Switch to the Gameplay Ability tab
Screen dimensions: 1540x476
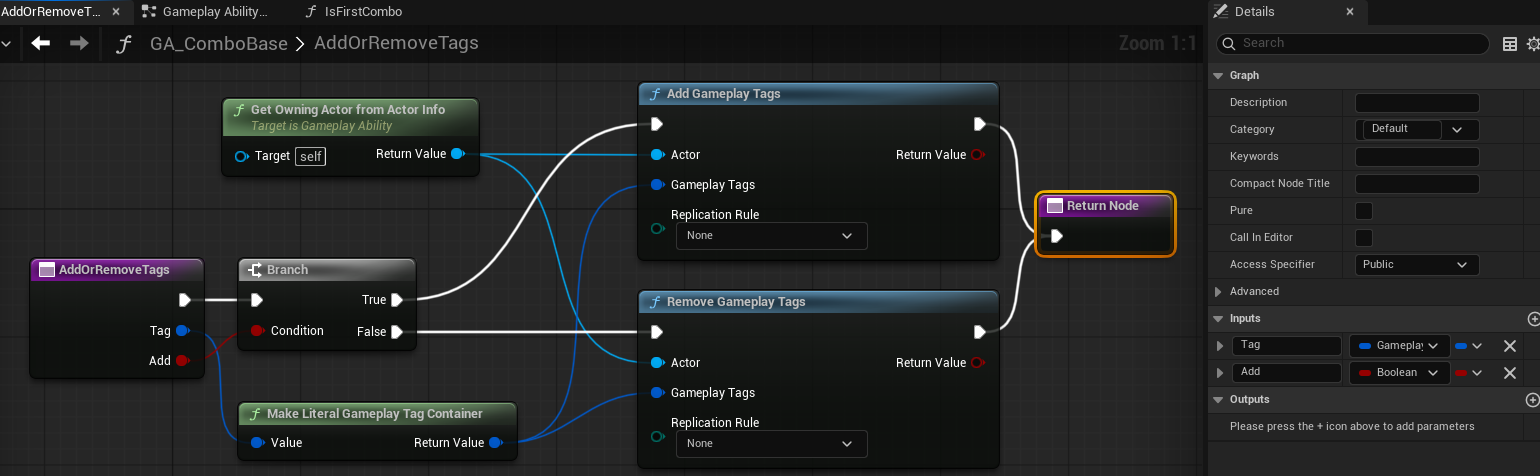(214, 12)
